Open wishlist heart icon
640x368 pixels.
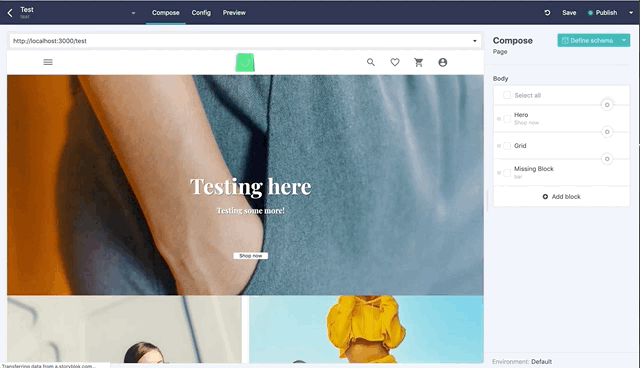pos(395,62)
